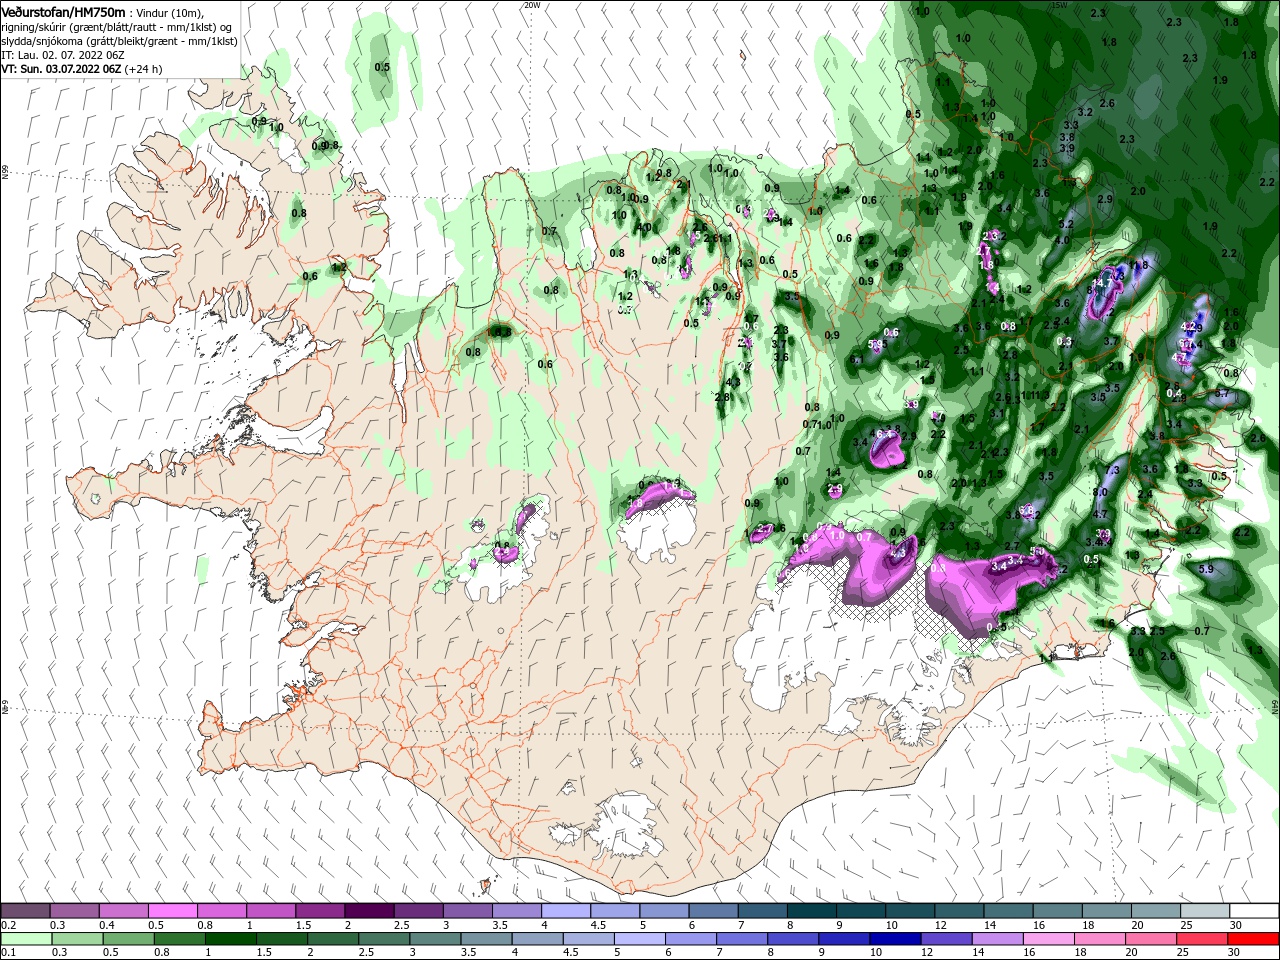Click the 0.8 swatch in the snow legend row
This screenshot has width=1280, height=960.
point(221,911)
